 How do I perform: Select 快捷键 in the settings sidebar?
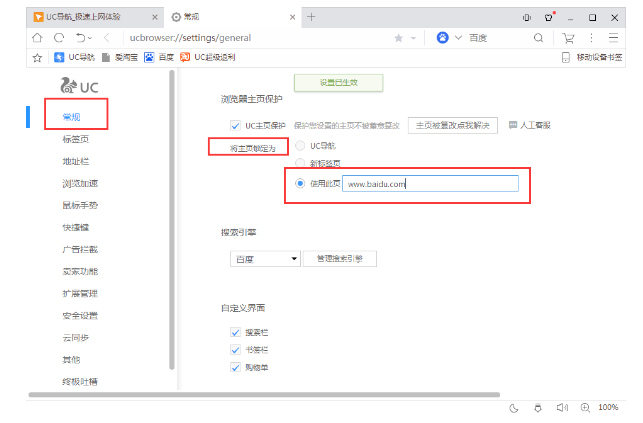point(75,227)
